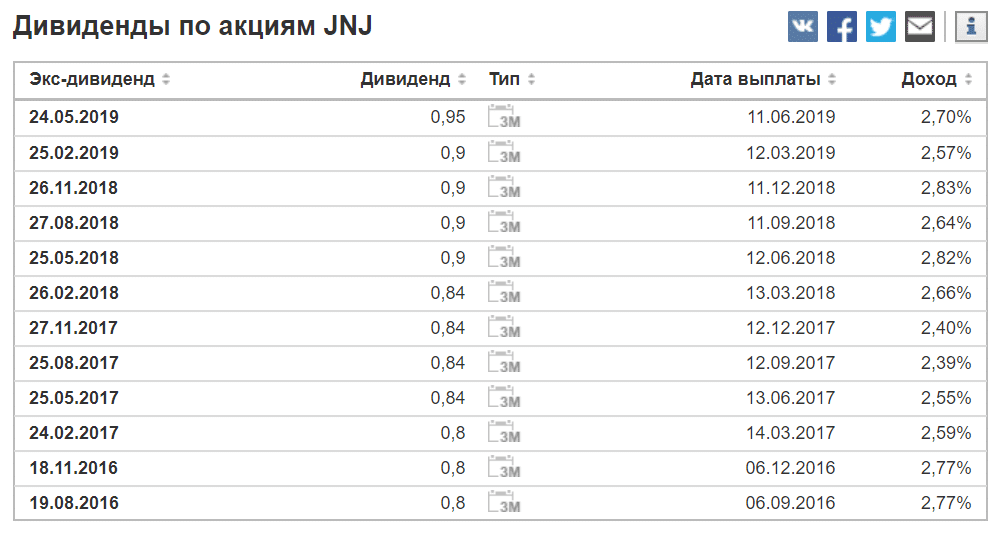
Task: Click the 3M type icon for 19.08.2016
Action: tap(504, 502)
